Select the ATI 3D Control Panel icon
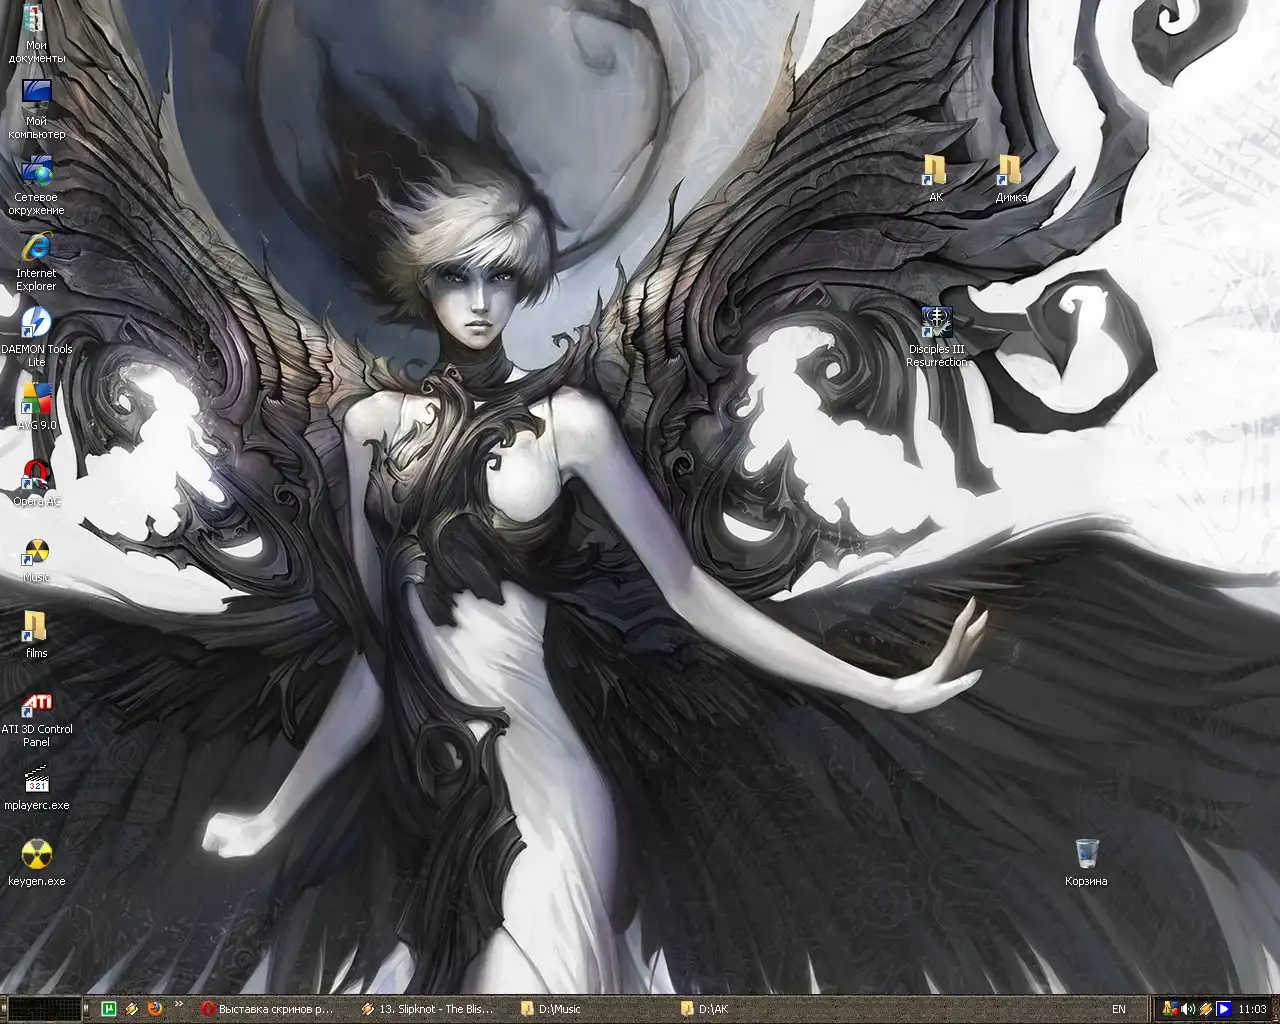 tap(36, 704)
